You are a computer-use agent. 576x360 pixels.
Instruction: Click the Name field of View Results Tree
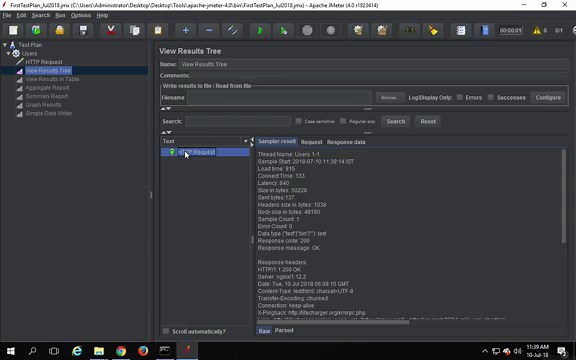click(374, 64)
